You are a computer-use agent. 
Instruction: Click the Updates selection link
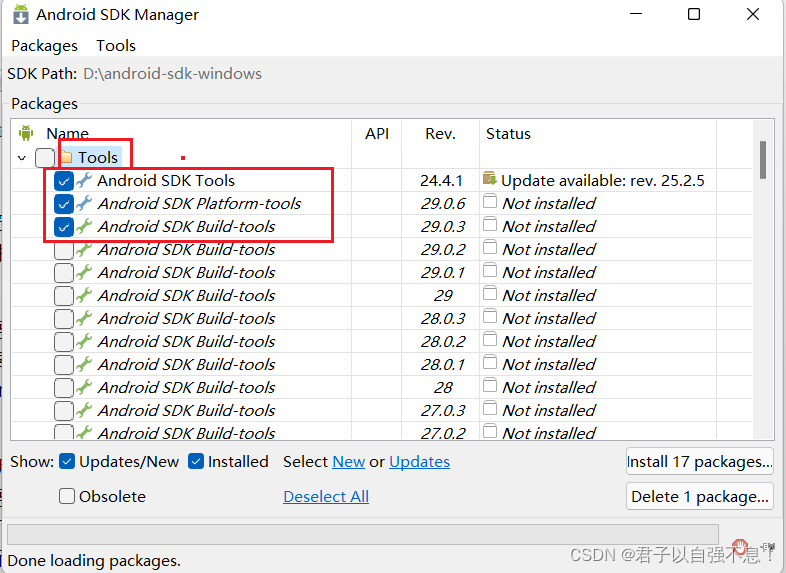(x=419, y=461)
